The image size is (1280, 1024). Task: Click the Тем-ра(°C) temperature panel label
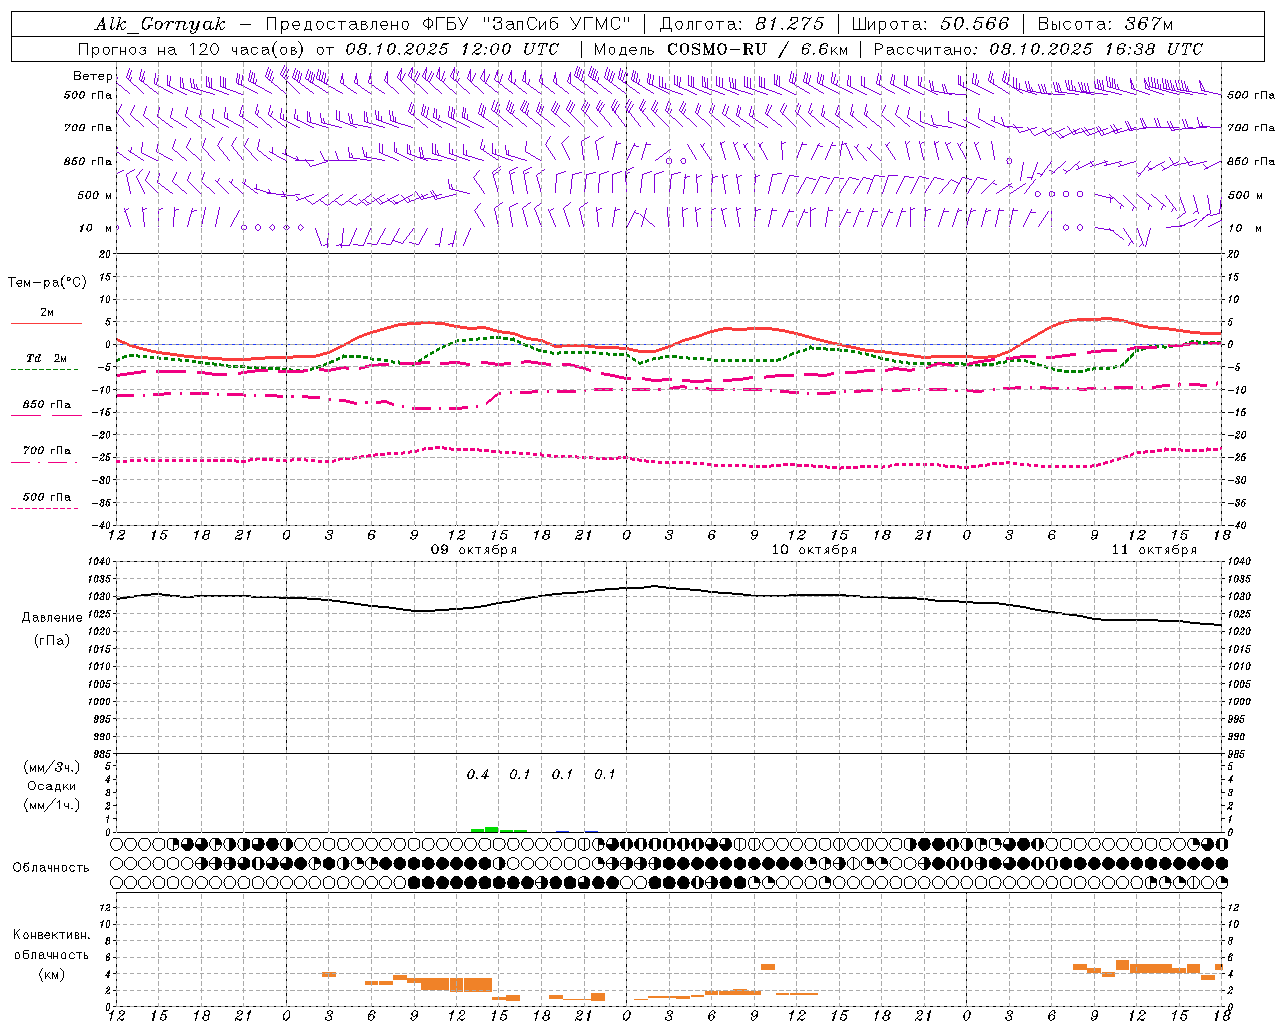pyautogui.click(x=47, y=283)
